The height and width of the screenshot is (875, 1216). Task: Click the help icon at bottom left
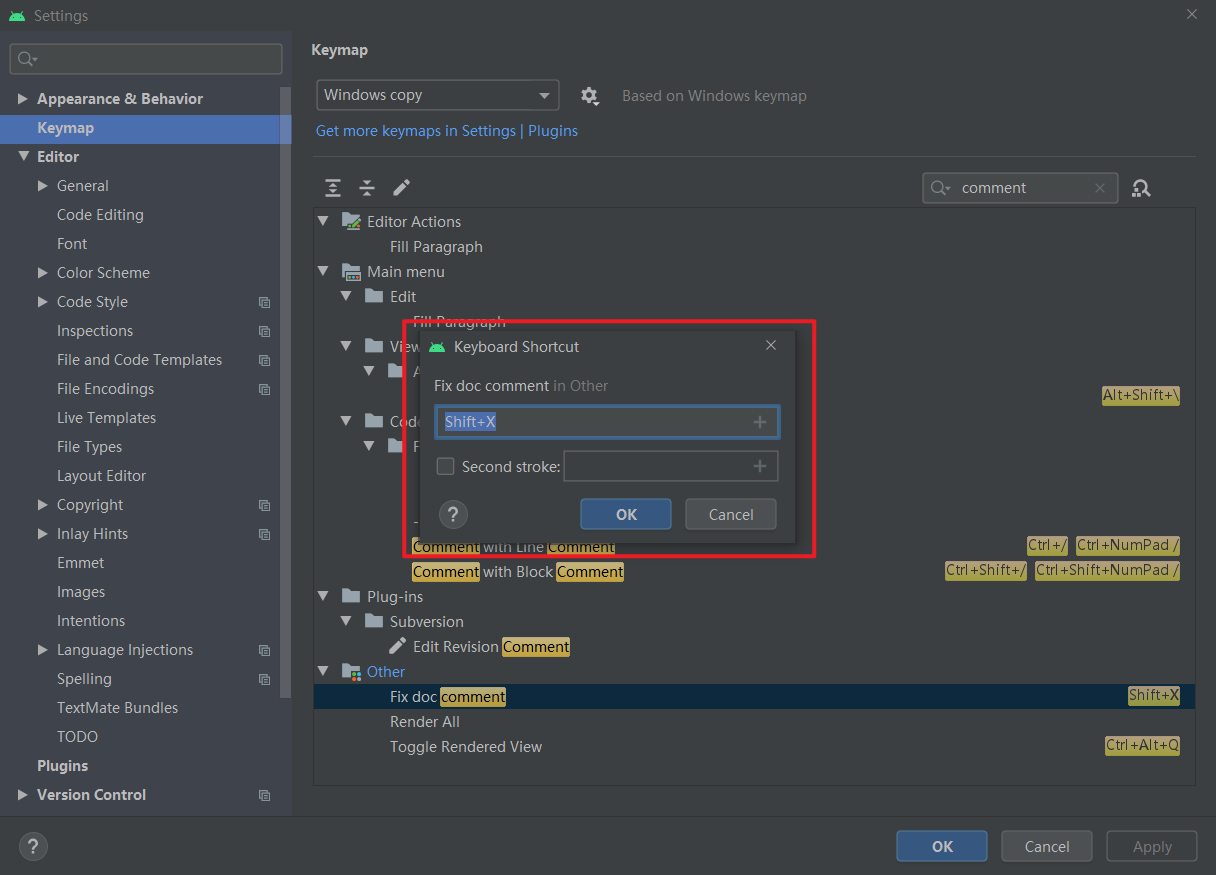point(33,846)
